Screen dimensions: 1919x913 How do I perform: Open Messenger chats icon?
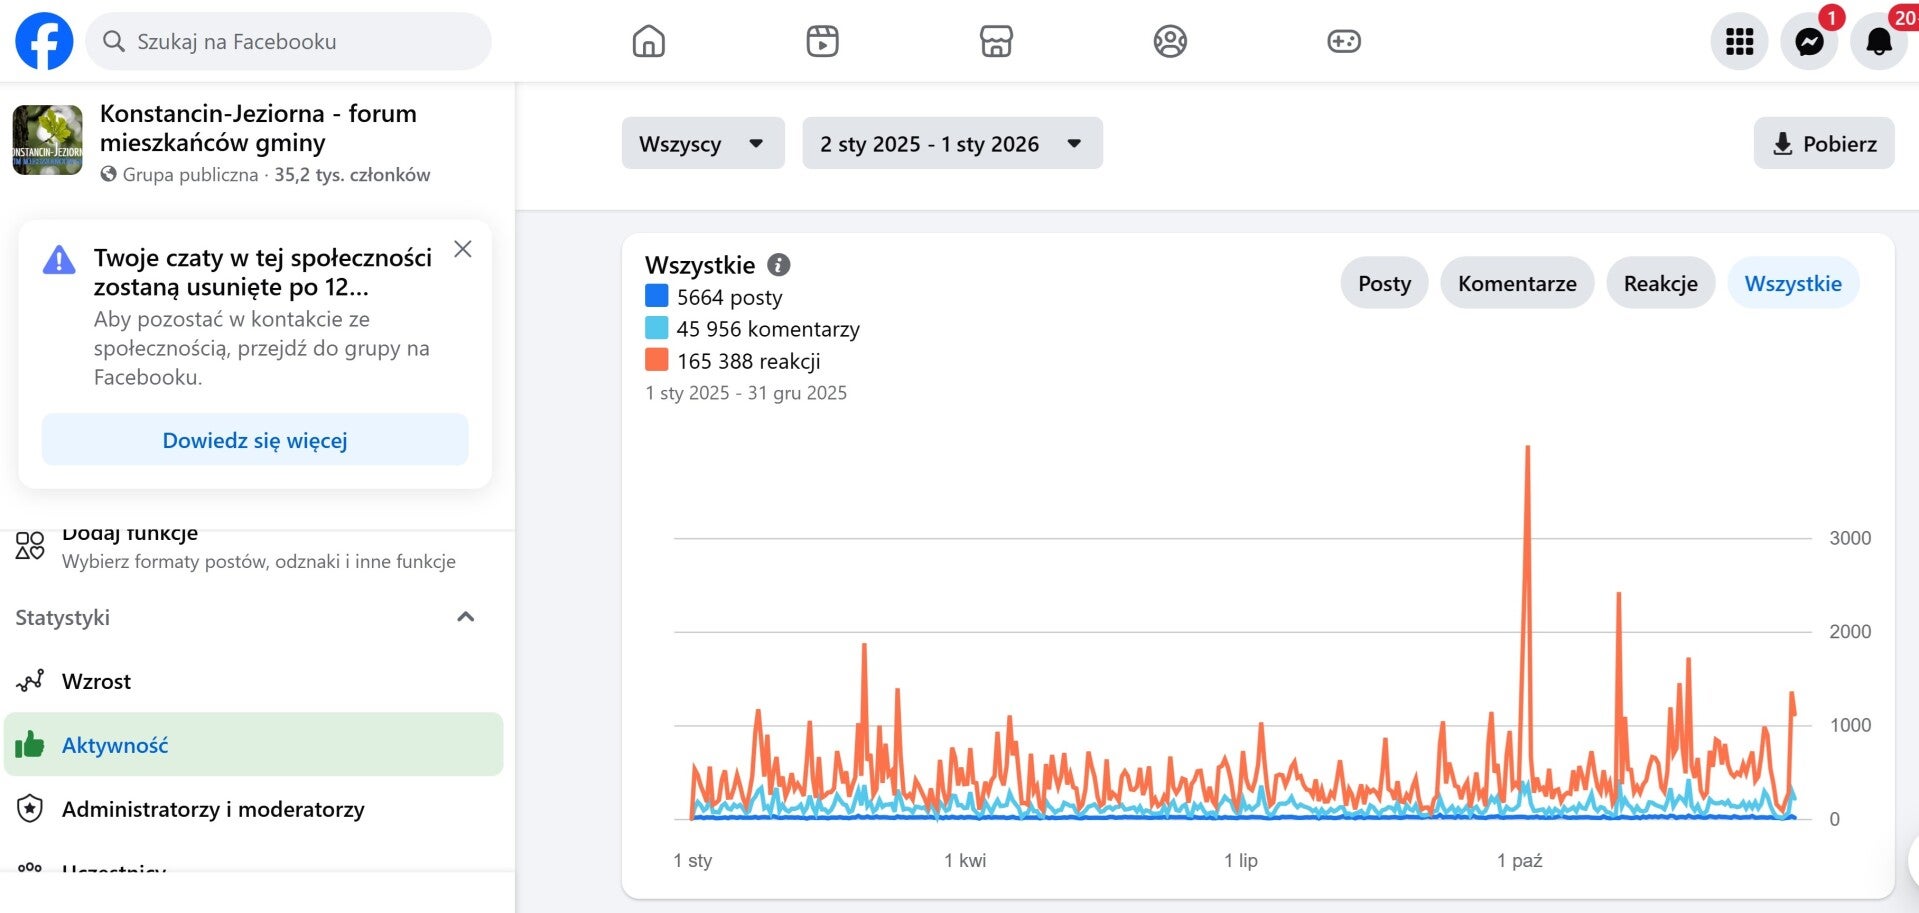(x=1809, y=41)
